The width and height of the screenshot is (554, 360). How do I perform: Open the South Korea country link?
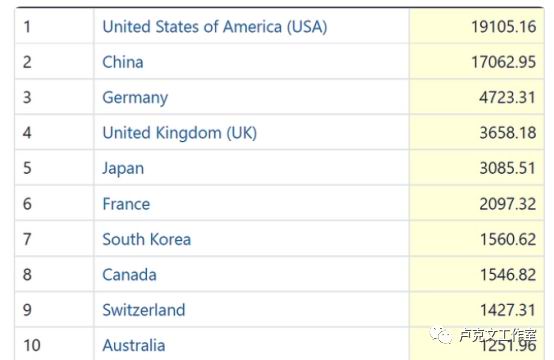[147, 239]
